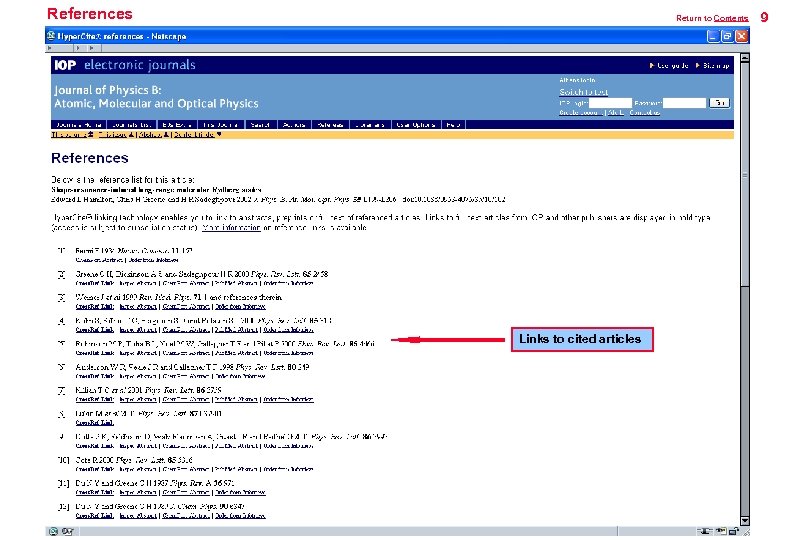Order from Infotrieve for reference 5
The height and width of the screenshot is (540, 794).
(288, 353)
